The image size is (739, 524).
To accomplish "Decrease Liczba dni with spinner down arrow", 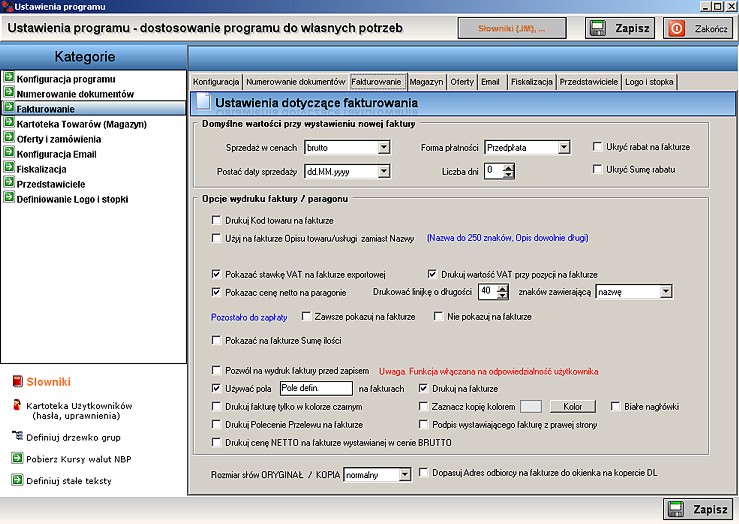I will pos(508,174).
